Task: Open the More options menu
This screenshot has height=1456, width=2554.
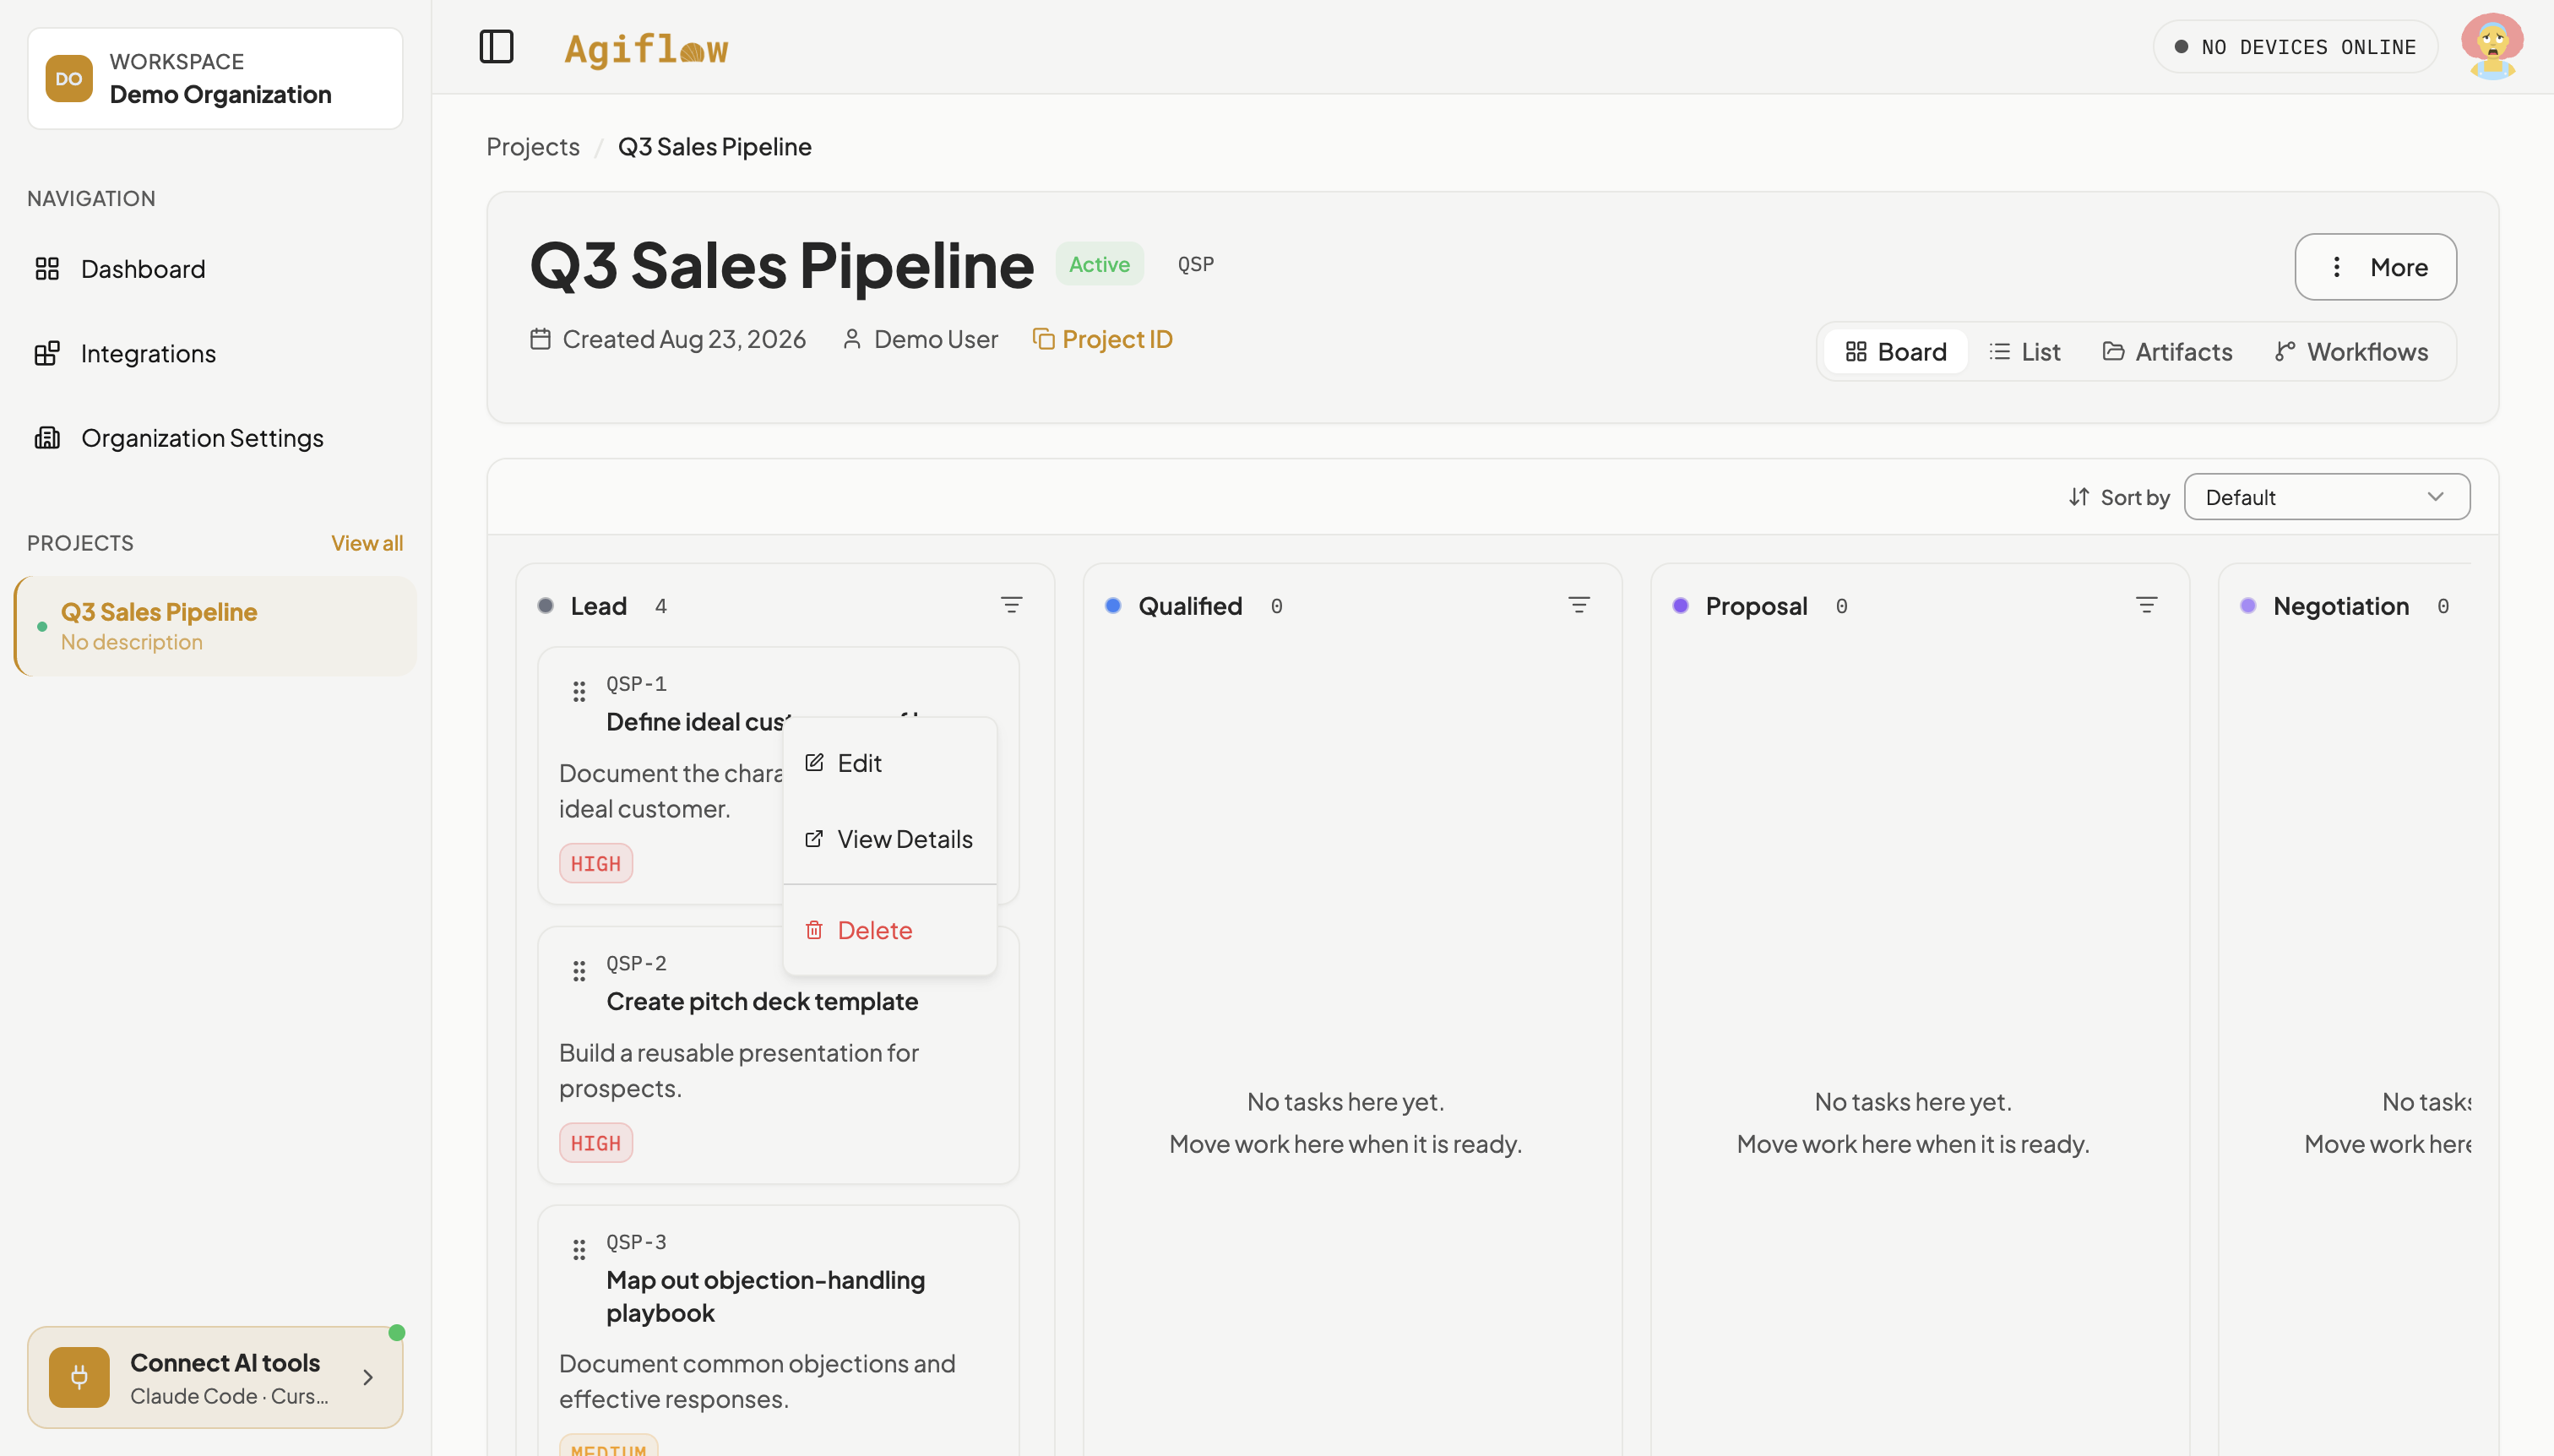Action: point(2375,267)
